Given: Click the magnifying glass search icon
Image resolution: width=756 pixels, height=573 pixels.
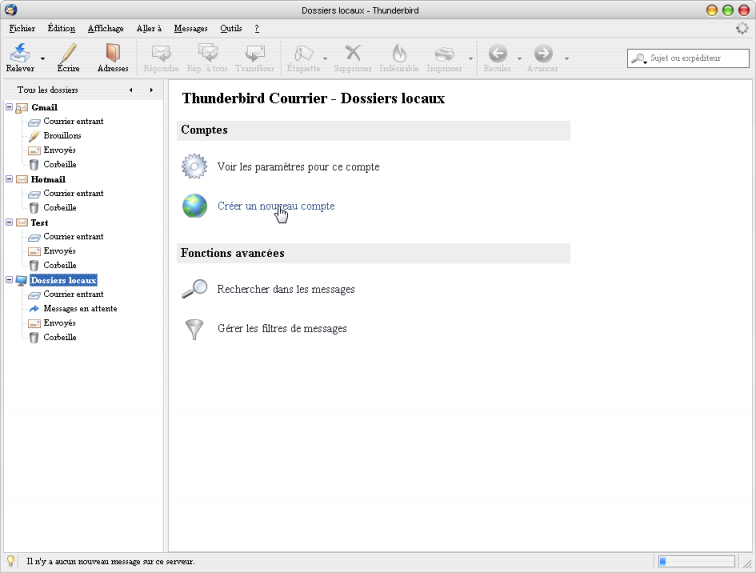Looking at the screenshot, I should (x=194, y=288).
